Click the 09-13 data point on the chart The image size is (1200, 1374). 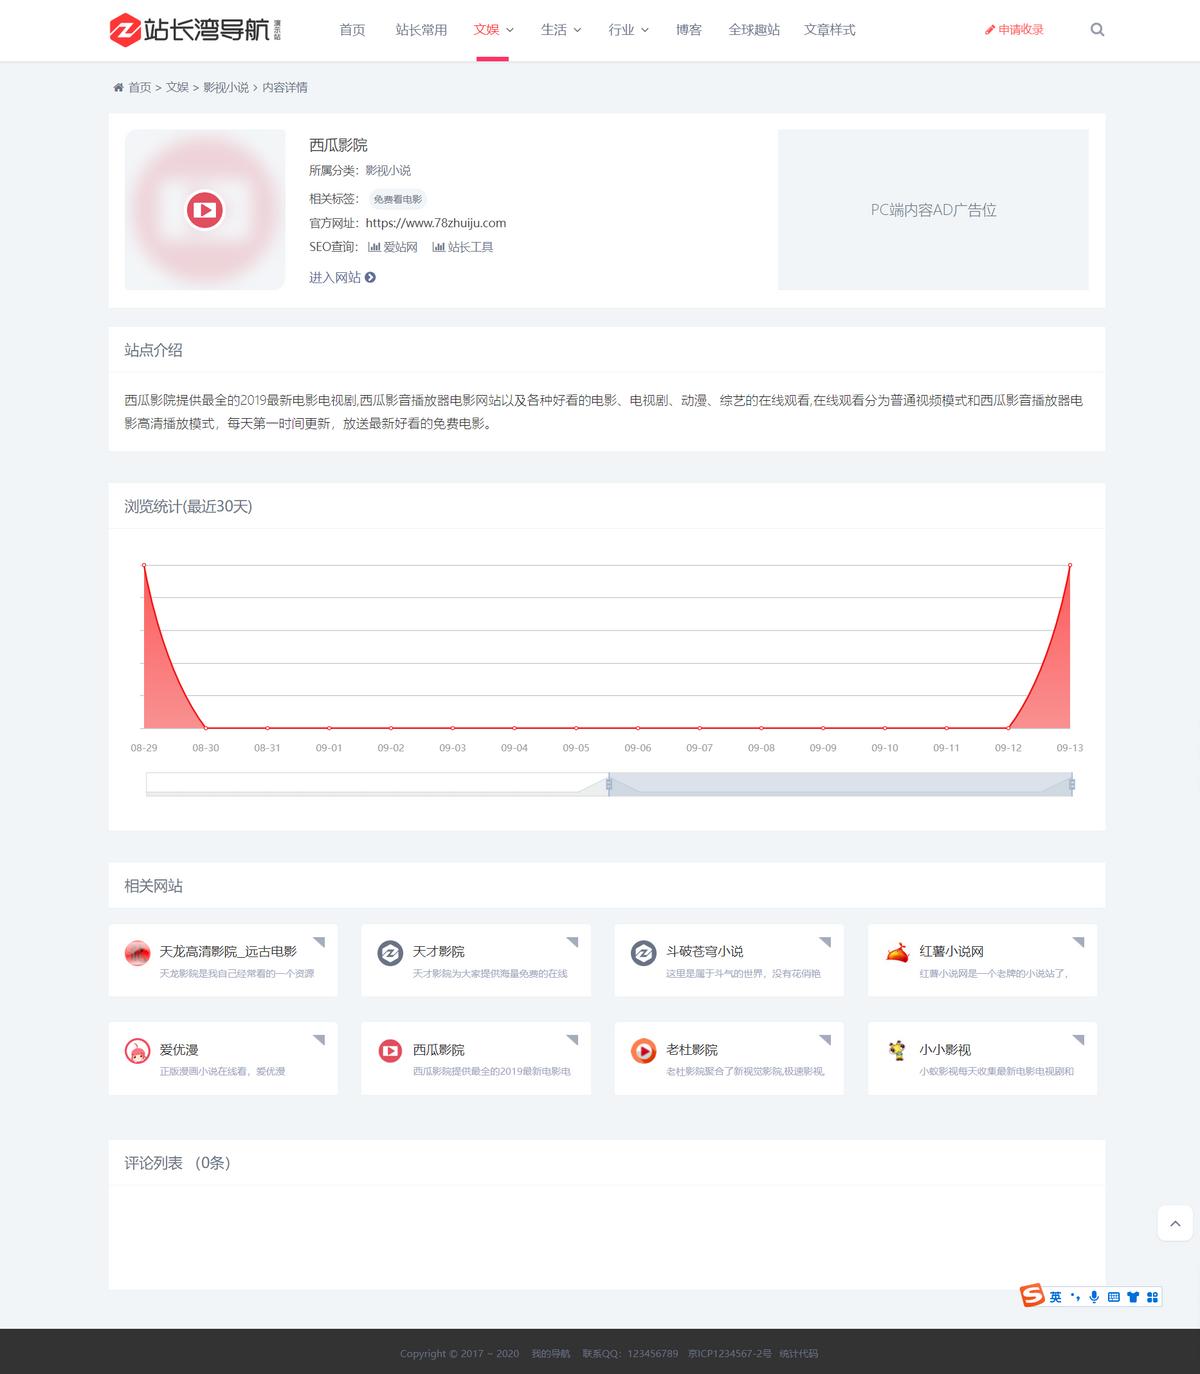(1070, 565)
